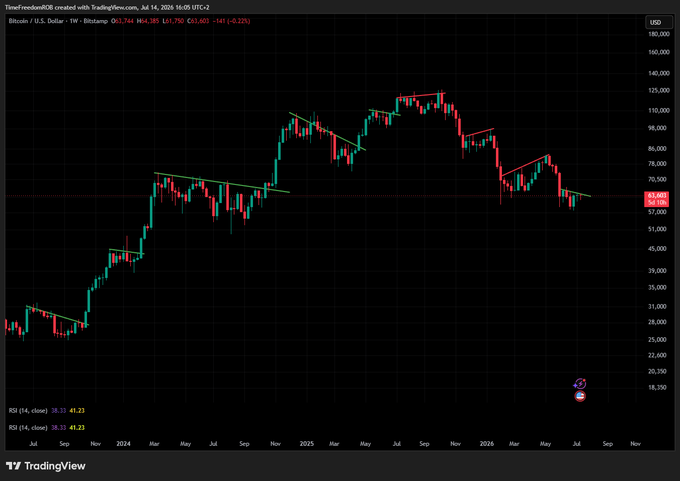The width and height of the screenshot is (680, 481).
Task: Click the TimeFreedomROB caption text
Action: tap(107, 7)
